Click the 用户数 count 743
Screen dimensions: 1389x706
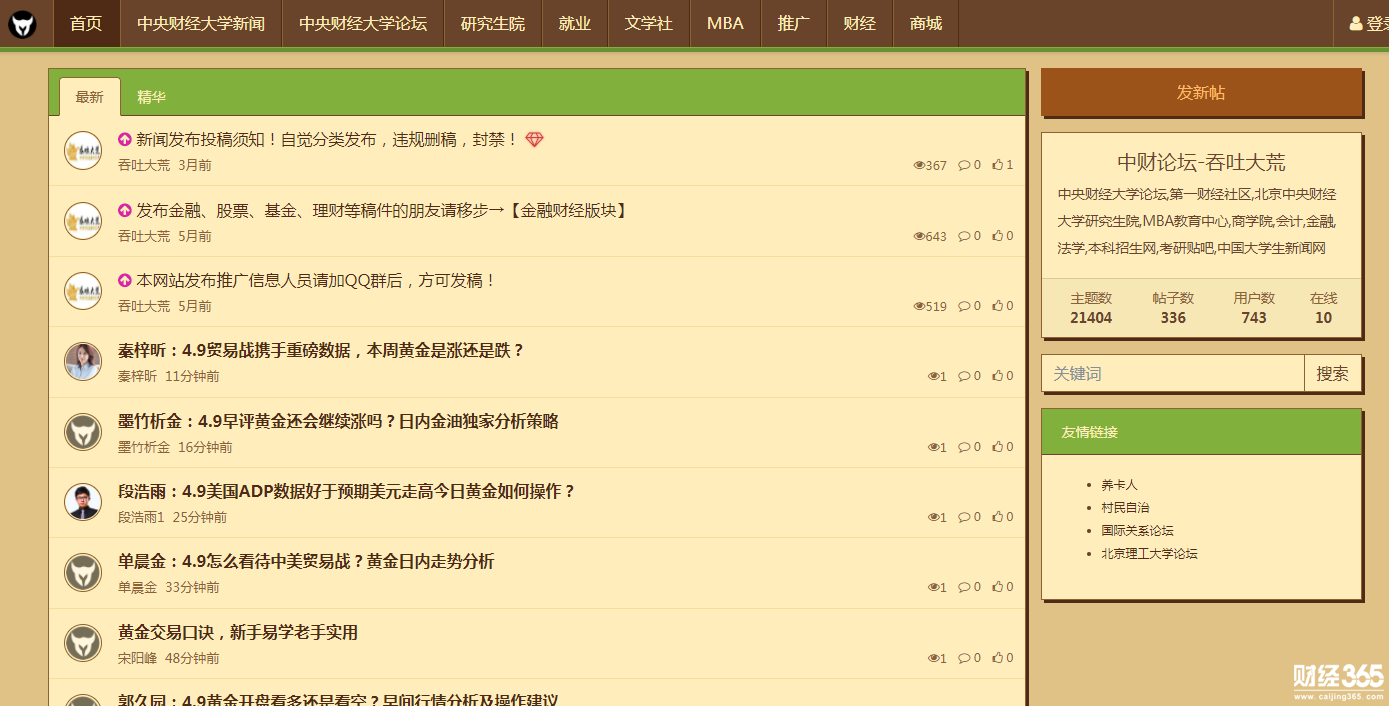point(1254,318)
